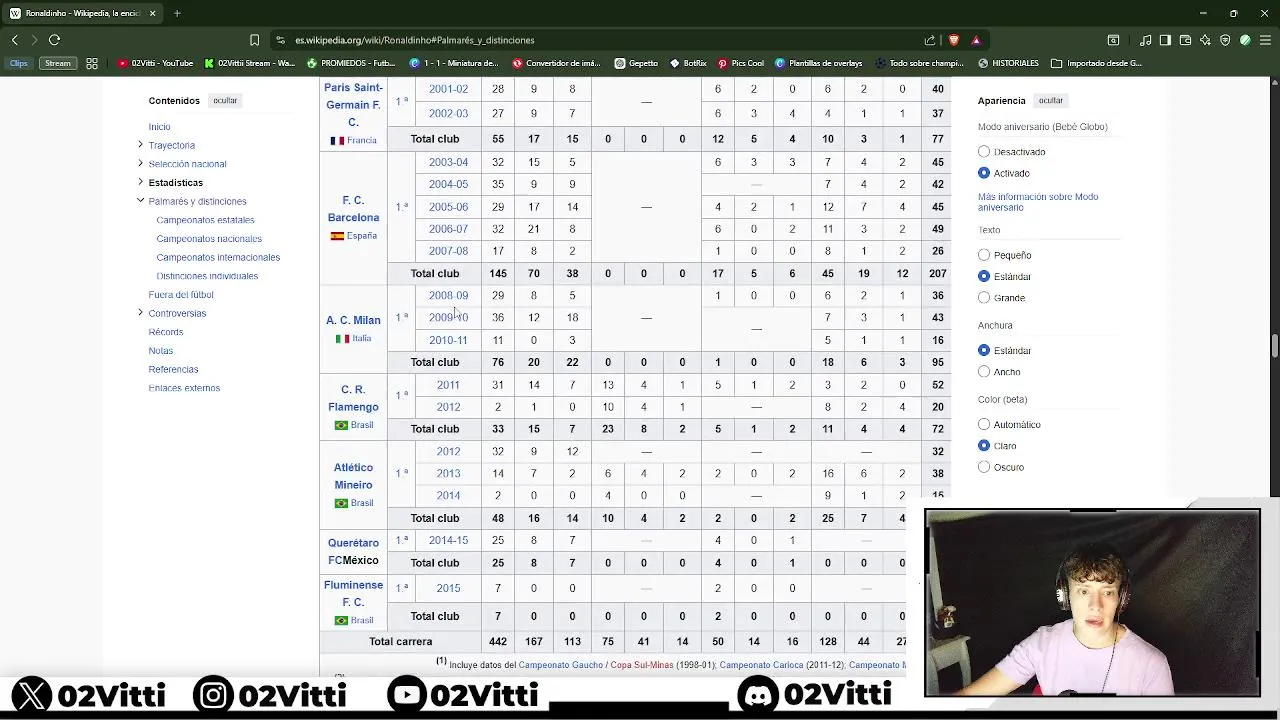Open the Leo AI sparkle icon
Viewport: 1280px width, 720px height.
click(x=1205, y=40)
